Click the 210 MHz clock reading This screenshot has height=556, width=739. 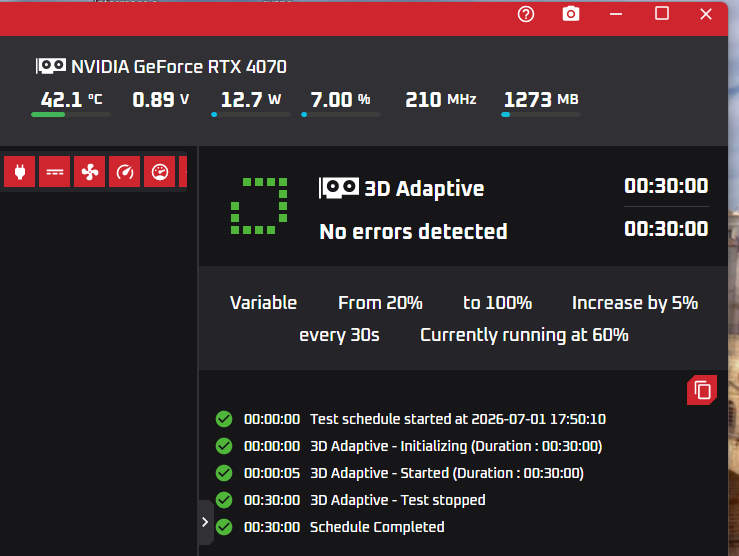point(441,99)
